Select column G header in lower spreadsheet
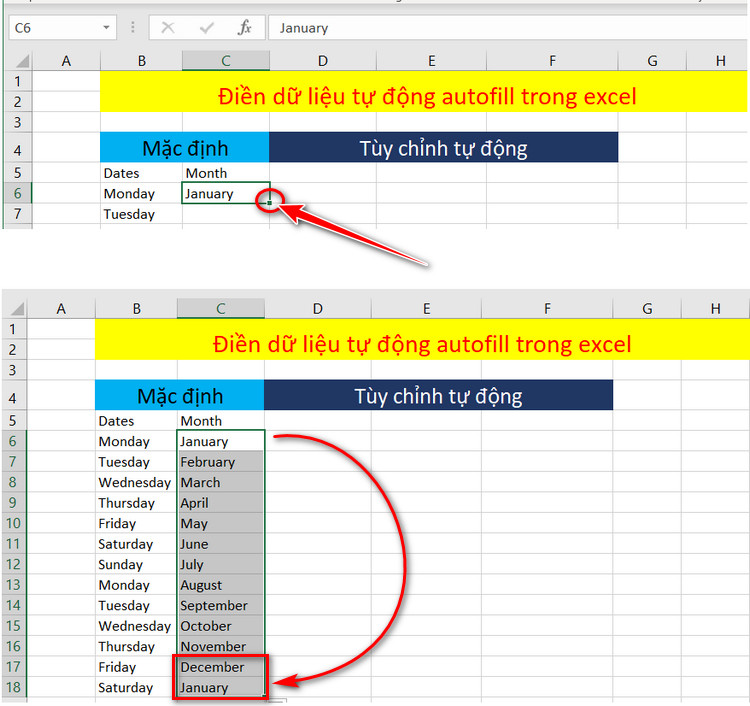The height and width of the screenshot is (706, 750). (647, 309)
